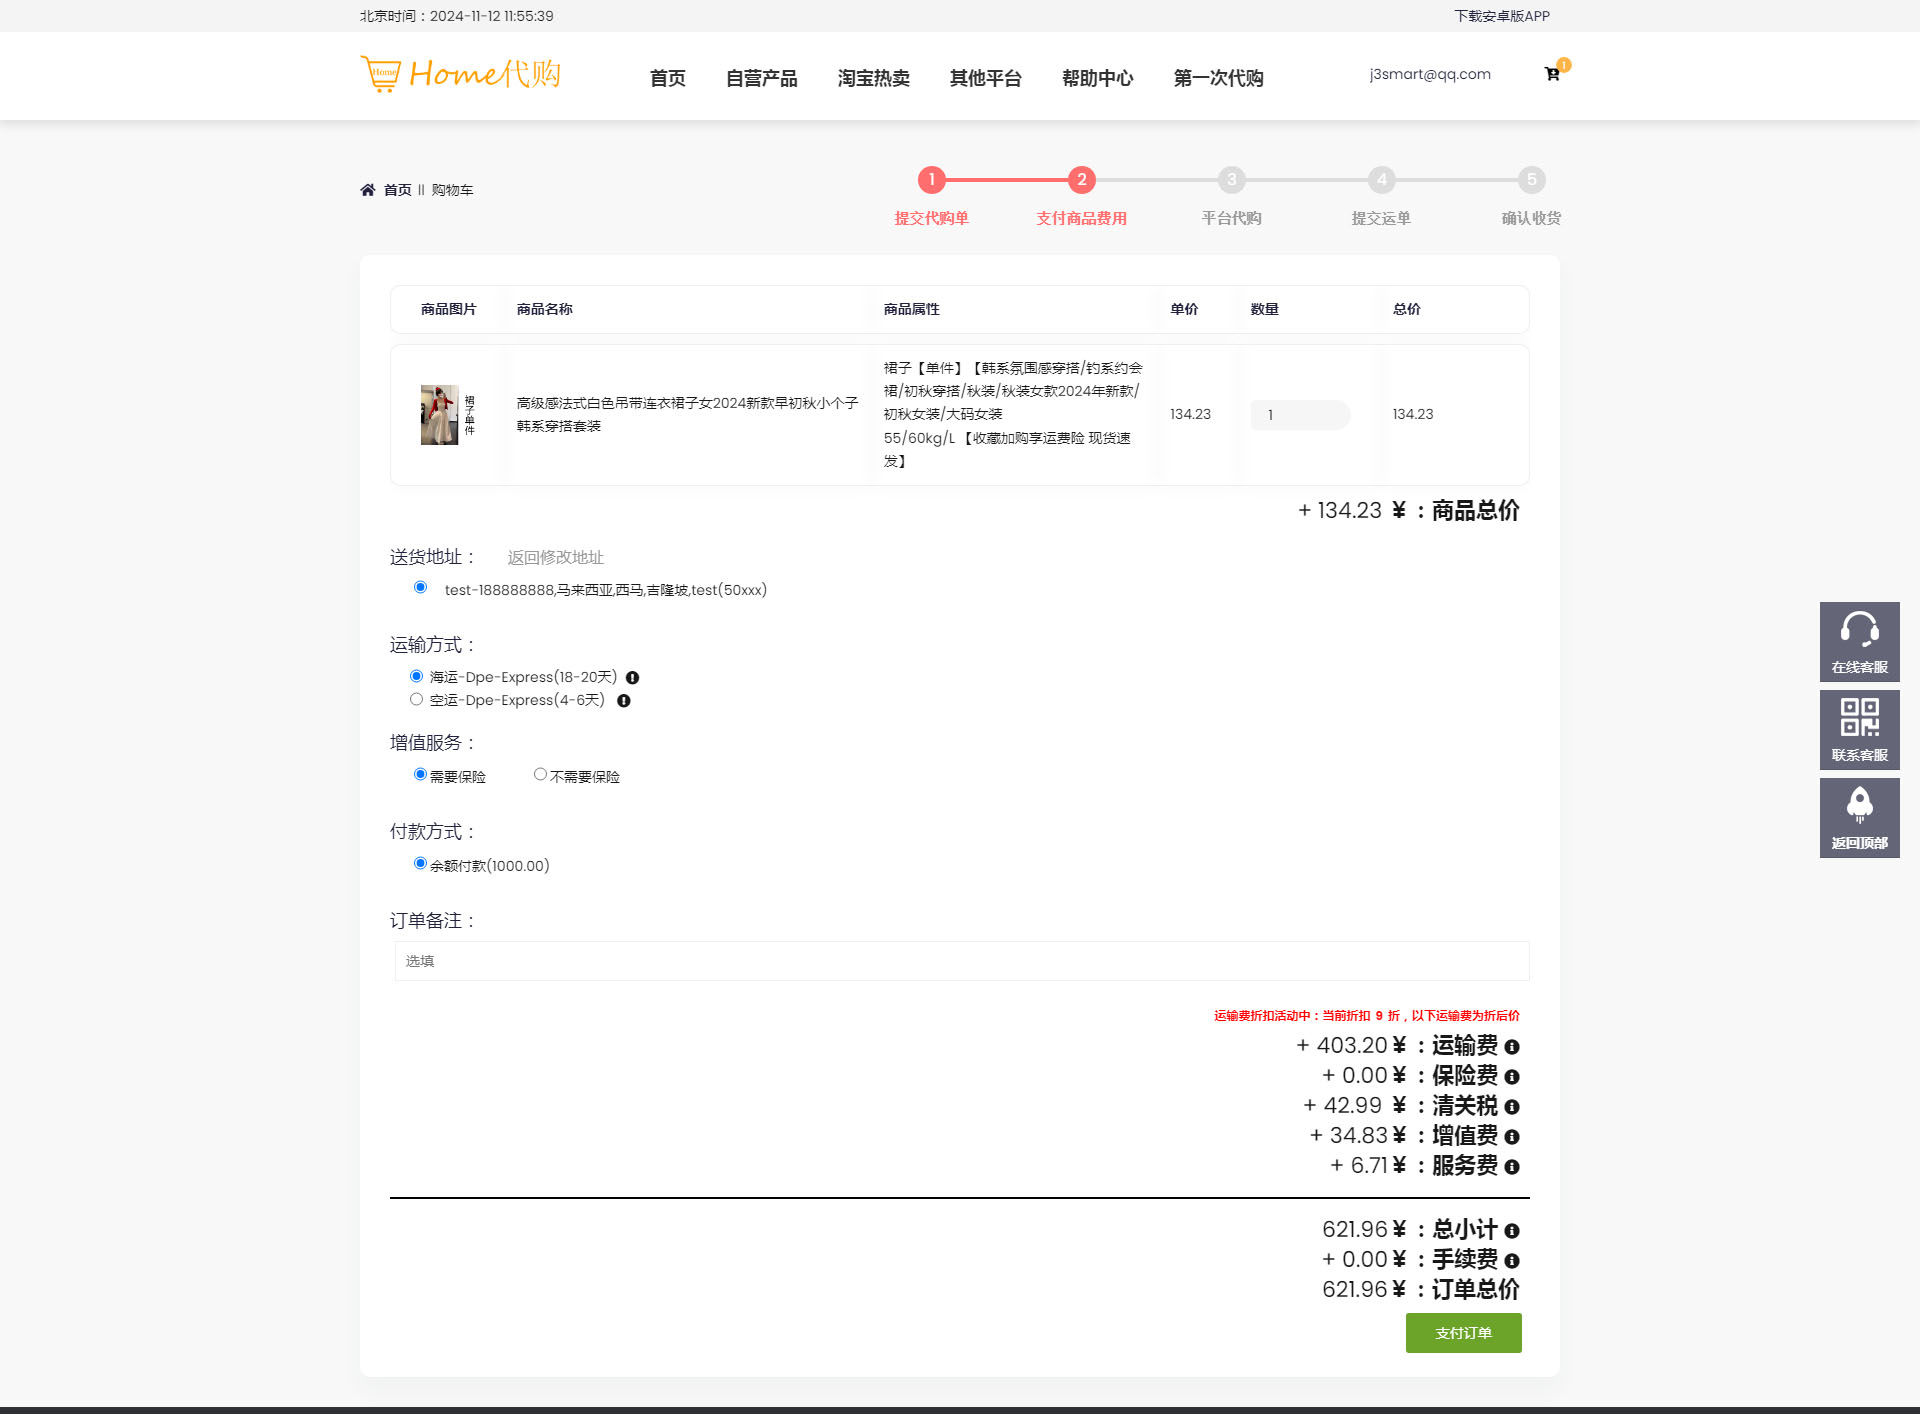Select the test delivery address radio
This screenshot has height=1414, width=1920.
coord(420,588)
